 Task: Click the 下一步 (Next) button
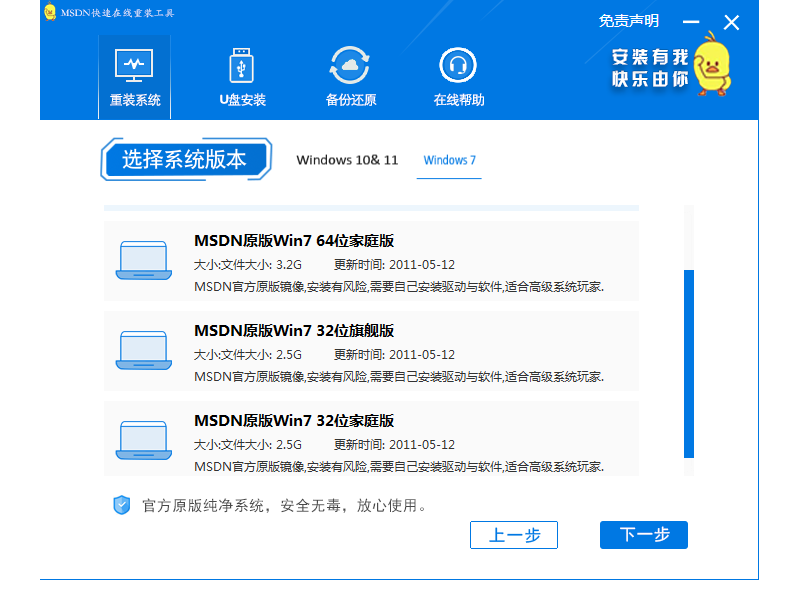pyautogui.click(x=643, y=535)
